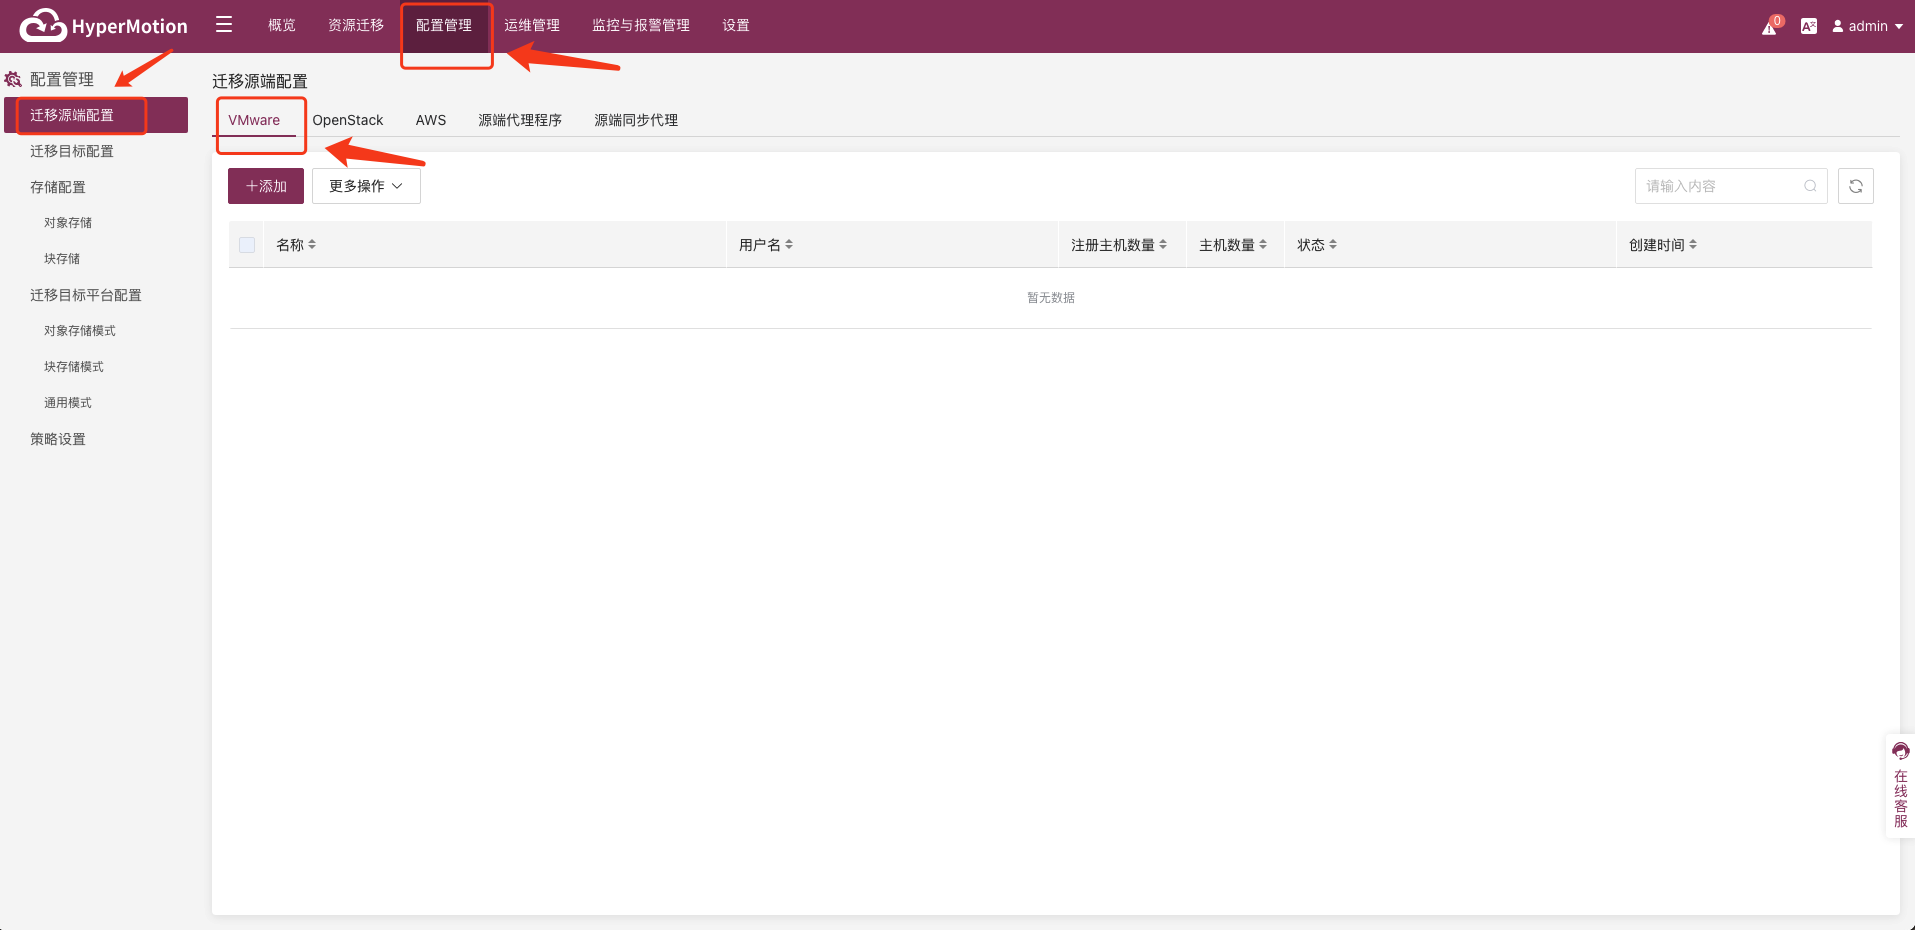The height and width of the screenshot is (930, 1915).
Task: Switch to the 源端同步代理 tab
Action: tap(636, 120)
